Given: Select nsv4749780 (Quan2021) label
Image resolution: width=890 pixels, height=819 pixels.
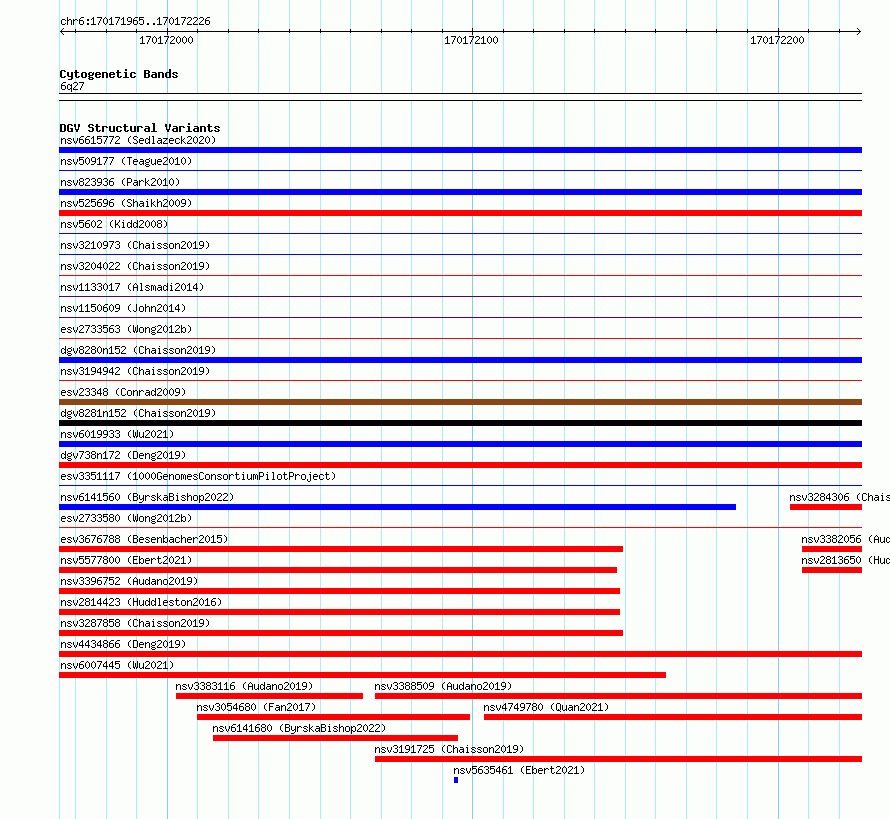Looking at the screenshot, I should coord(546,707).
